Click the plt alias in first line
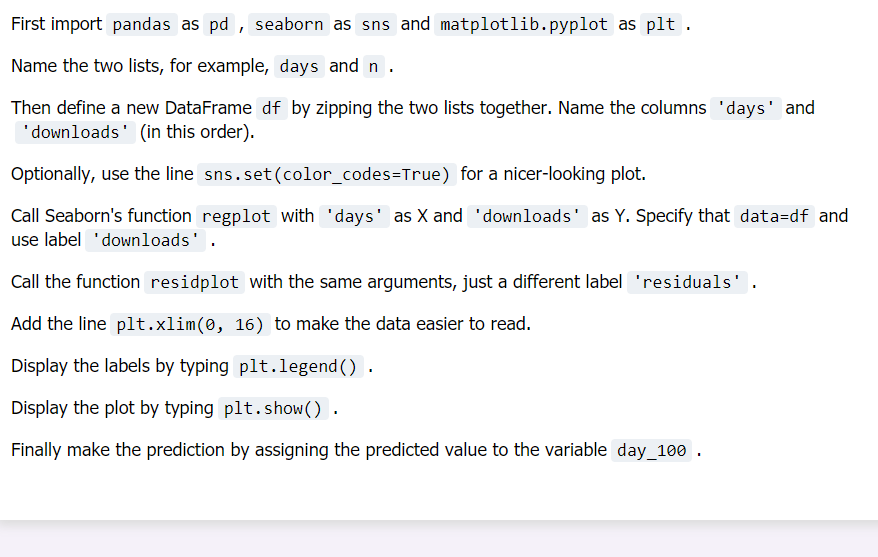Screen dimensions: 878x557 [661, 25]
